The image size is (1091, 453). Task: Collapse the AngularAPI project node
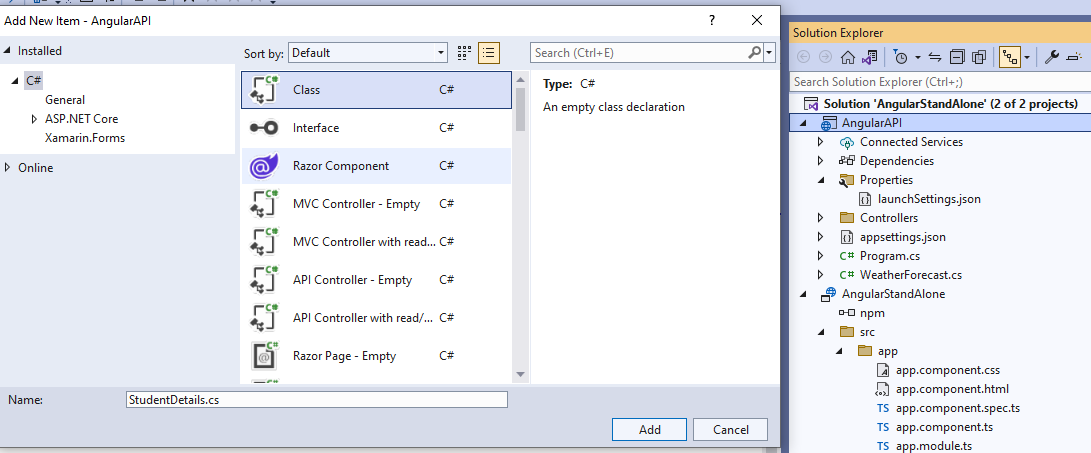[x=804, y=123]
